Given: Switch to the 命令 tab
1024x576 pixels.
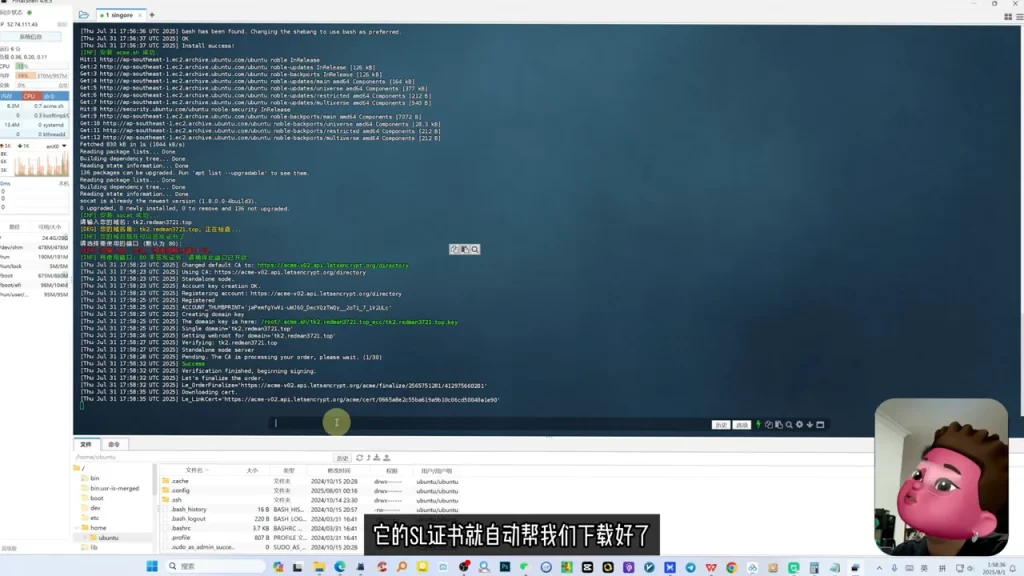Looking at the screenshot, I should point(114,444).
